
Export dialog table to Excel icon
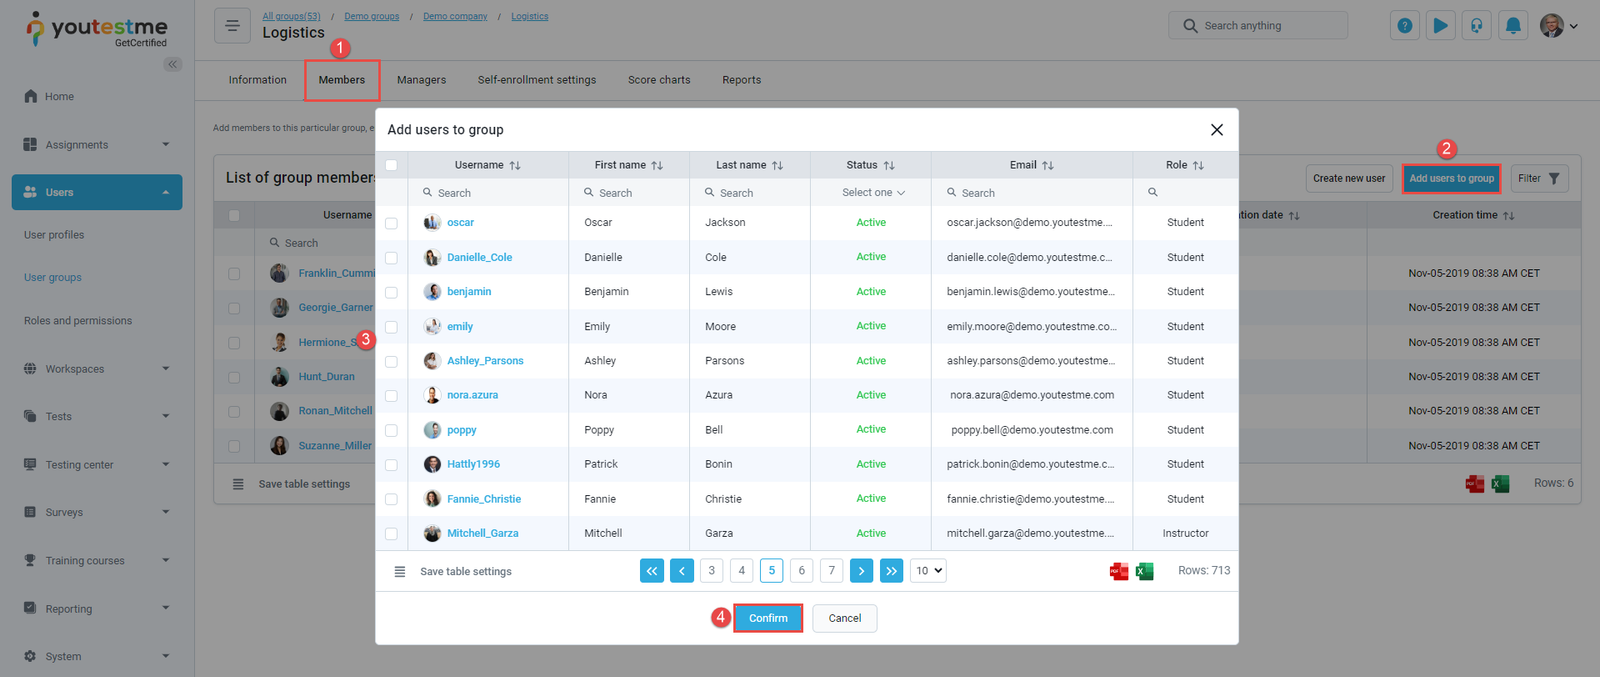(1145, 571)
